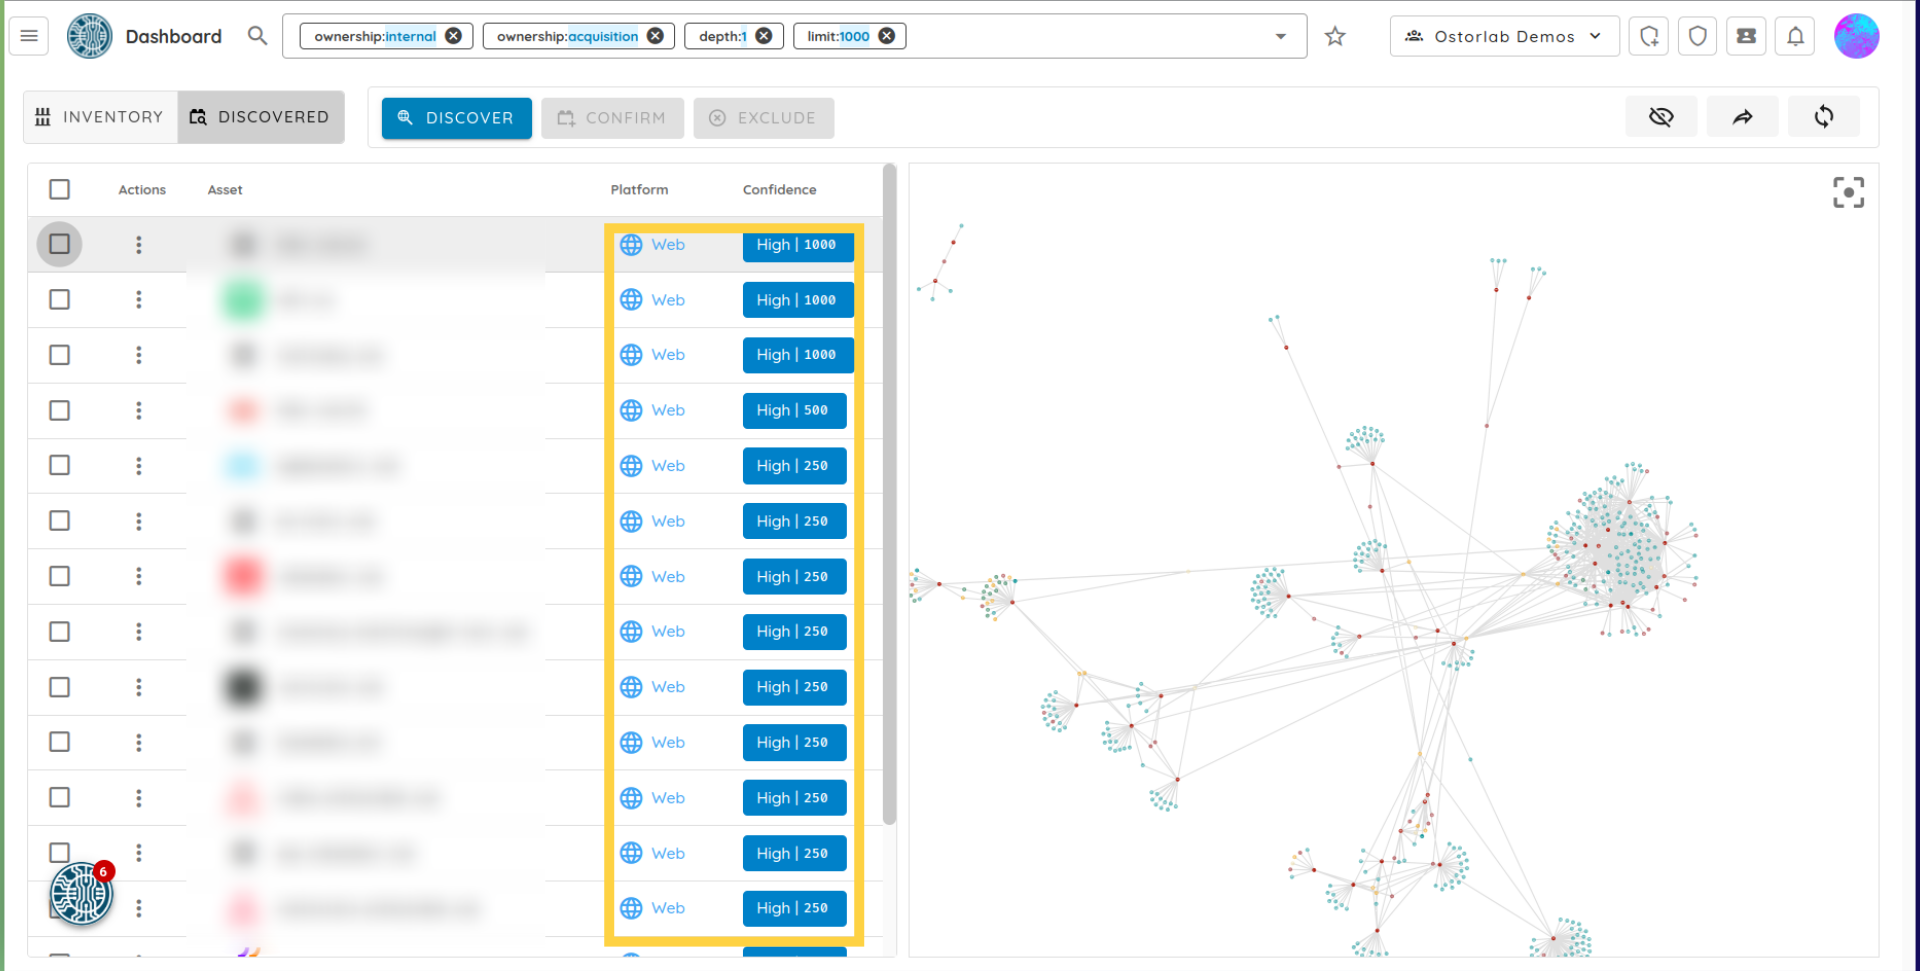Remove the ownership:internal filter chip
1920x971 pixels.
(x=453, y=36)
